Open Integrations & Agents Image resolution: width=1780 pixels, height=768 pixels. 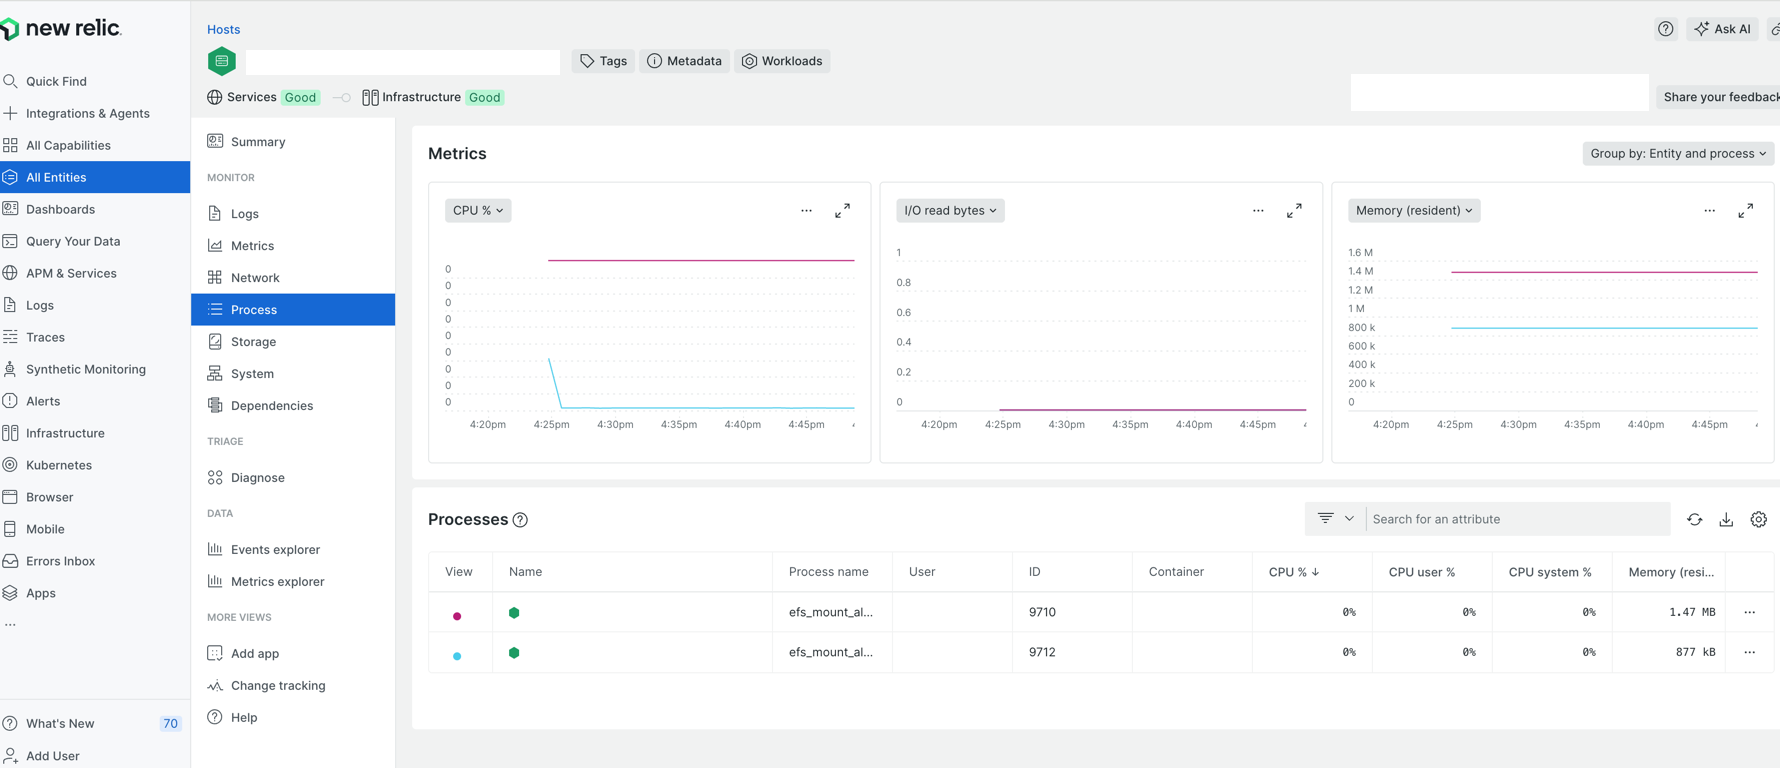click(87, 113)
